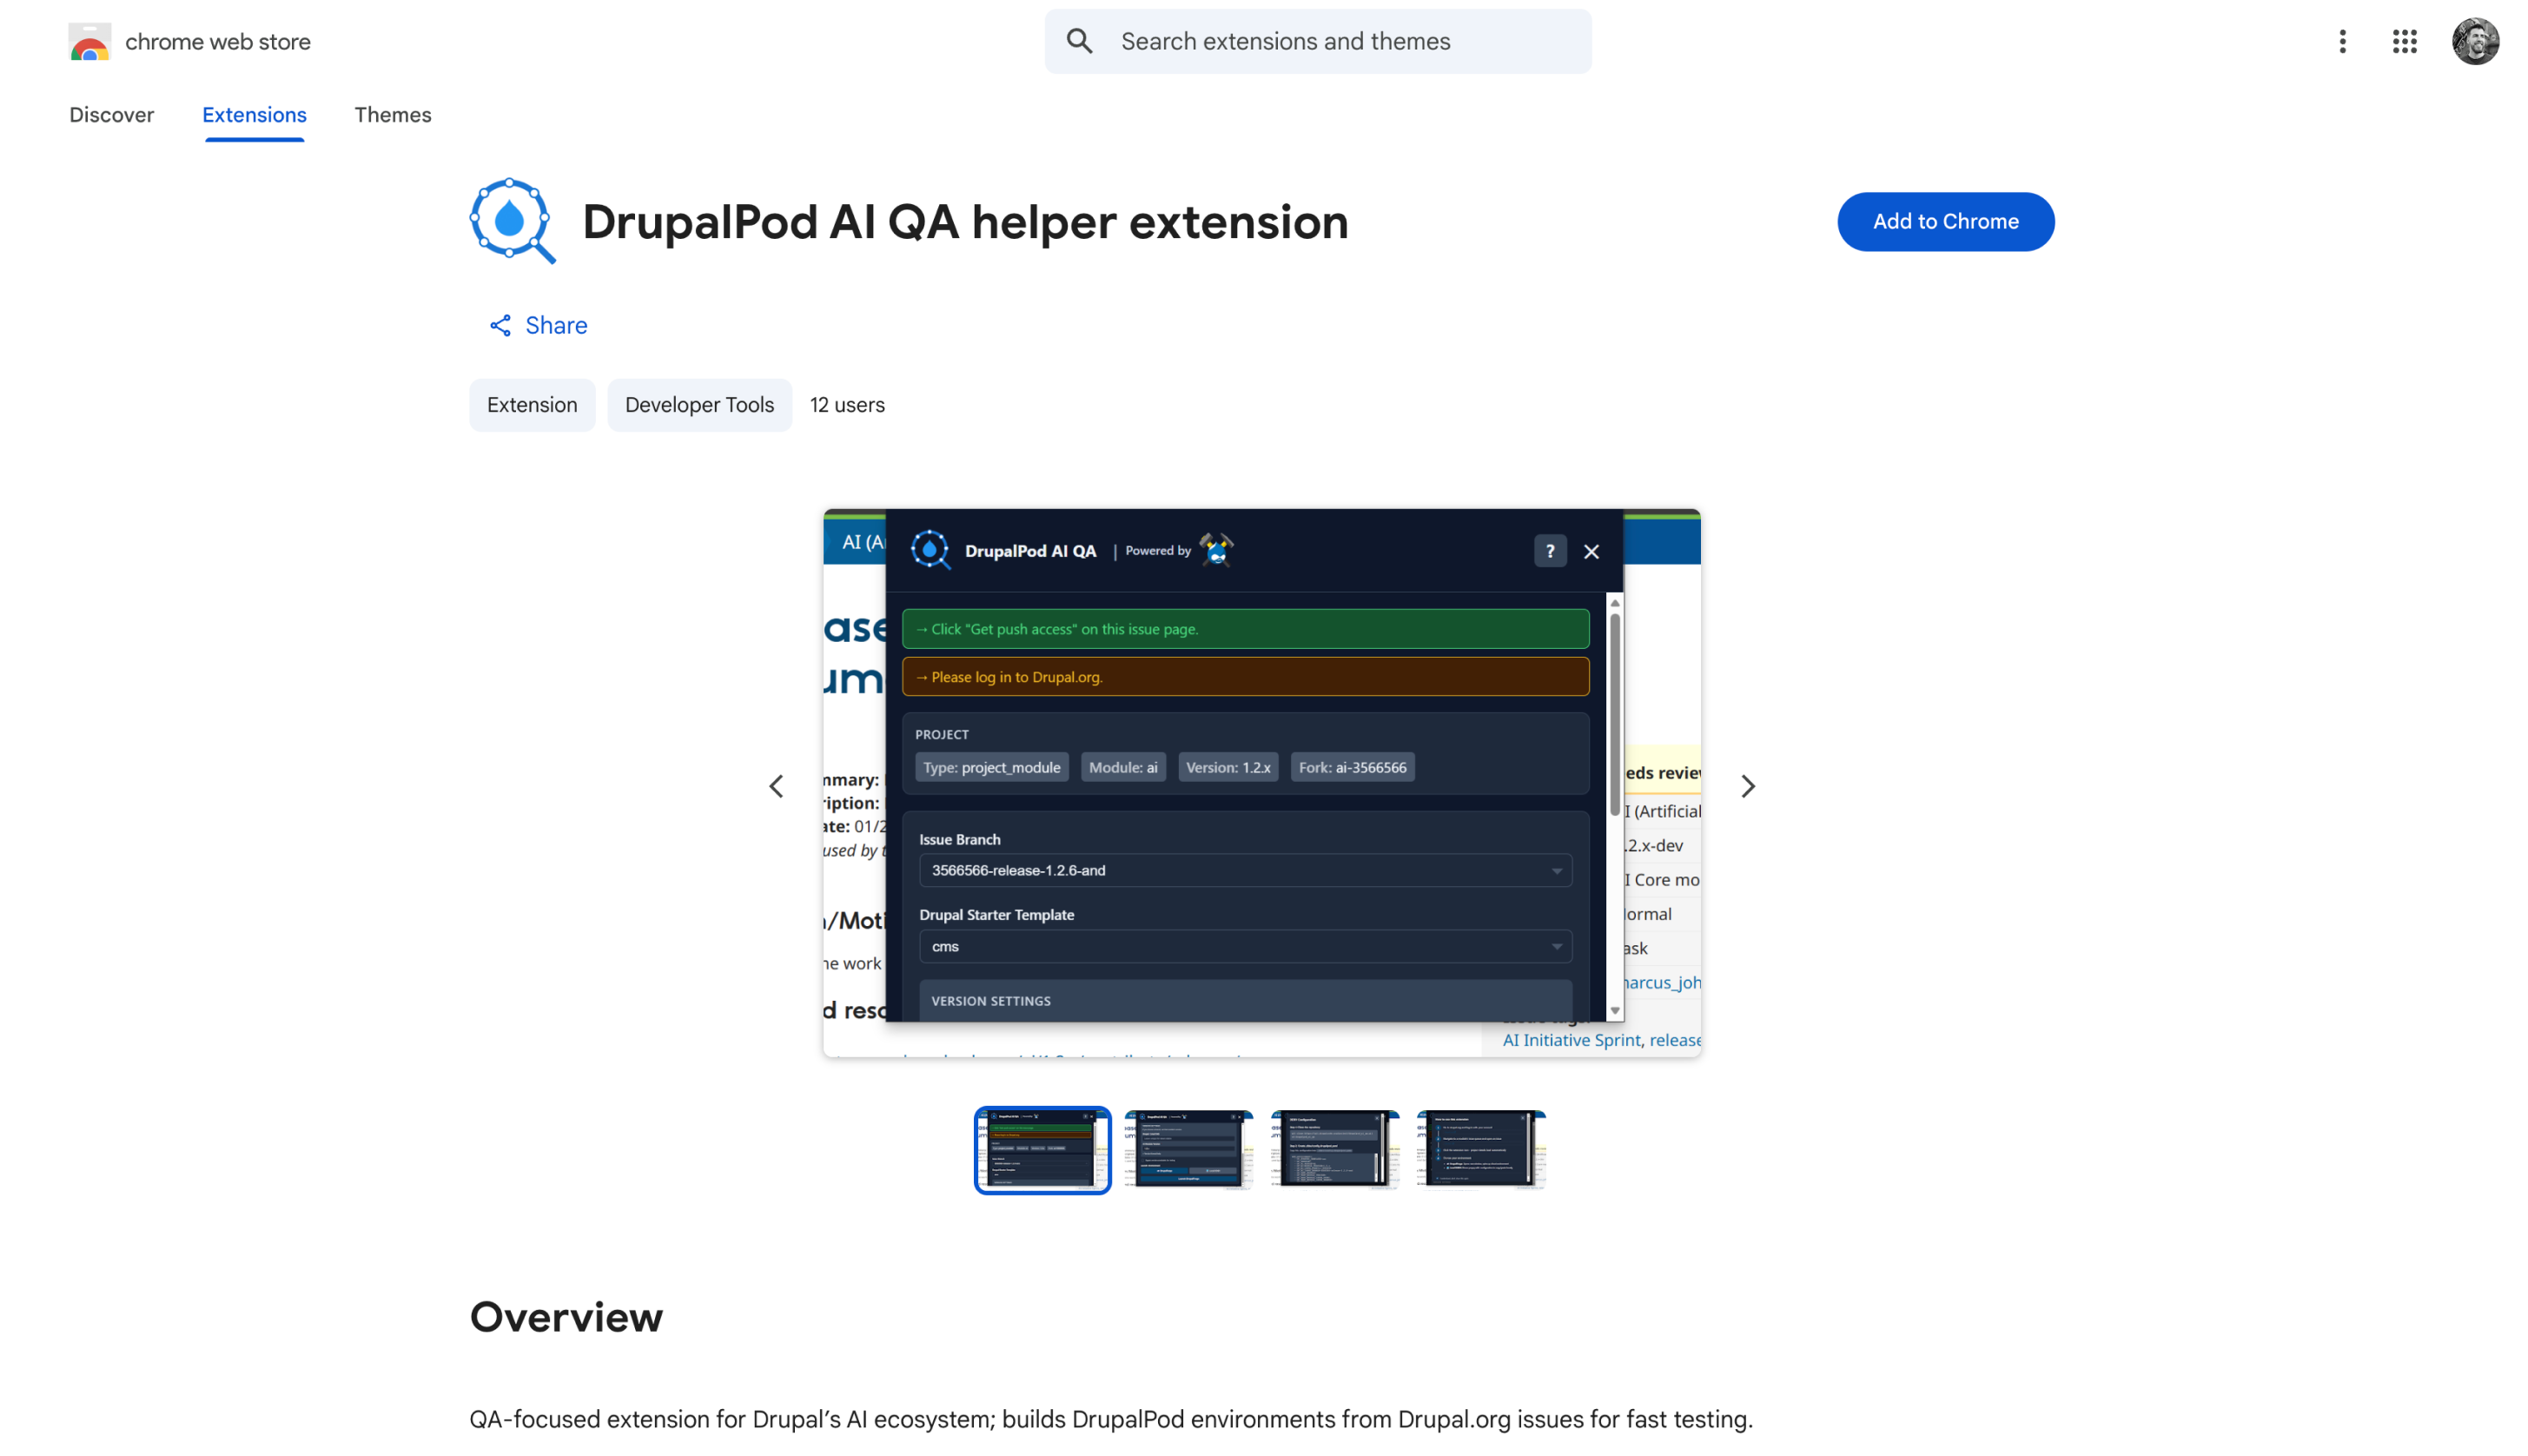The image size is (2528, 1456).
Task: Expand the VERSION SETTINGS section in preview
Action: click(1245, 1000)
